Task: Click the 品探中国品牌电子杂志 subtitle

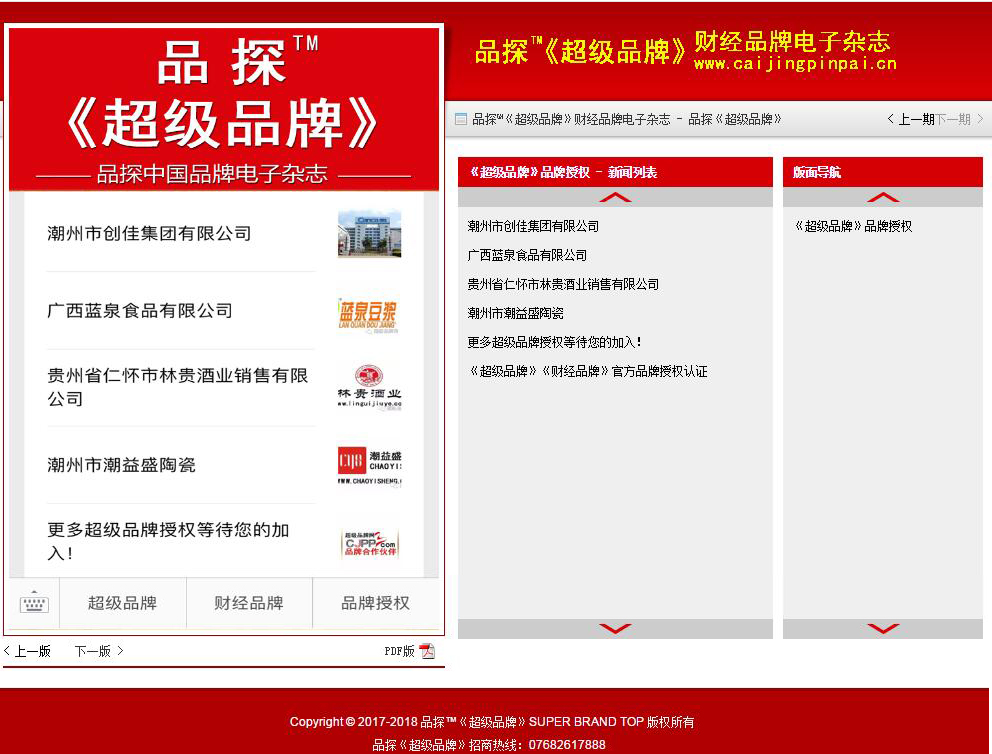Action: (x=213, y=174)
